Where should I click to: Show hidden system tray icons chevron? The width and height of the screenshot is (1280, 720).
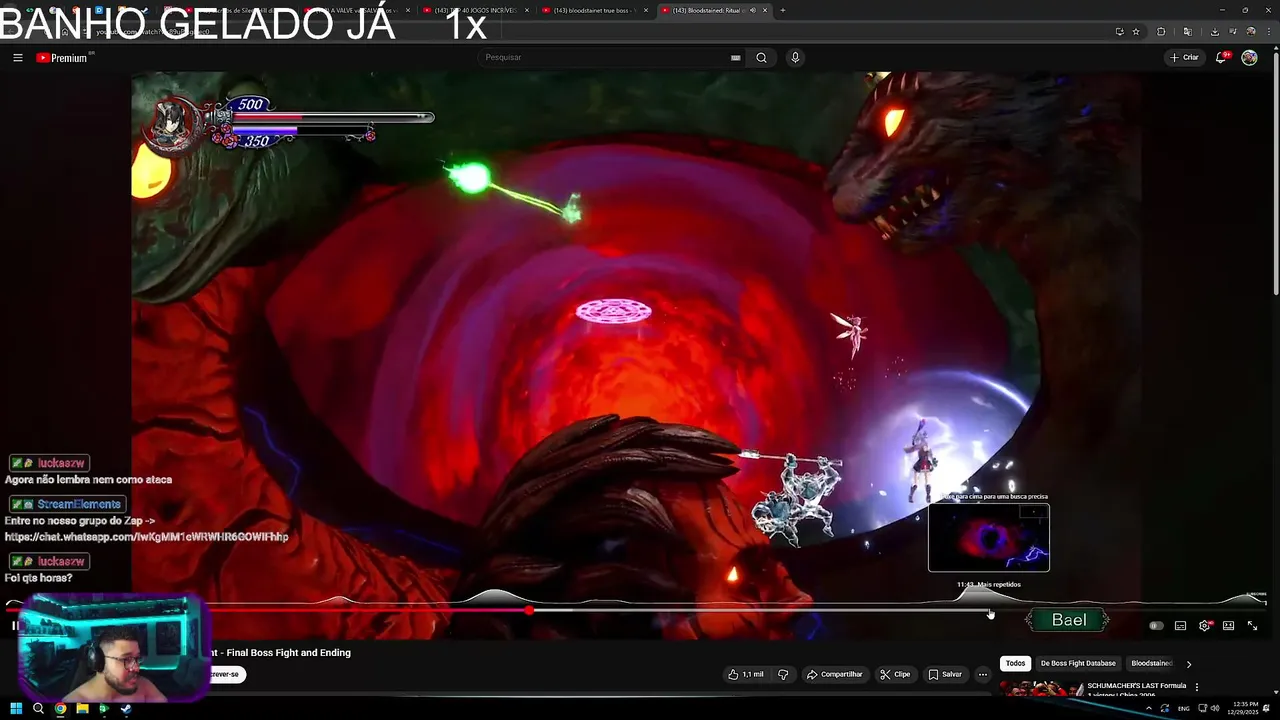coord(1148,708)
